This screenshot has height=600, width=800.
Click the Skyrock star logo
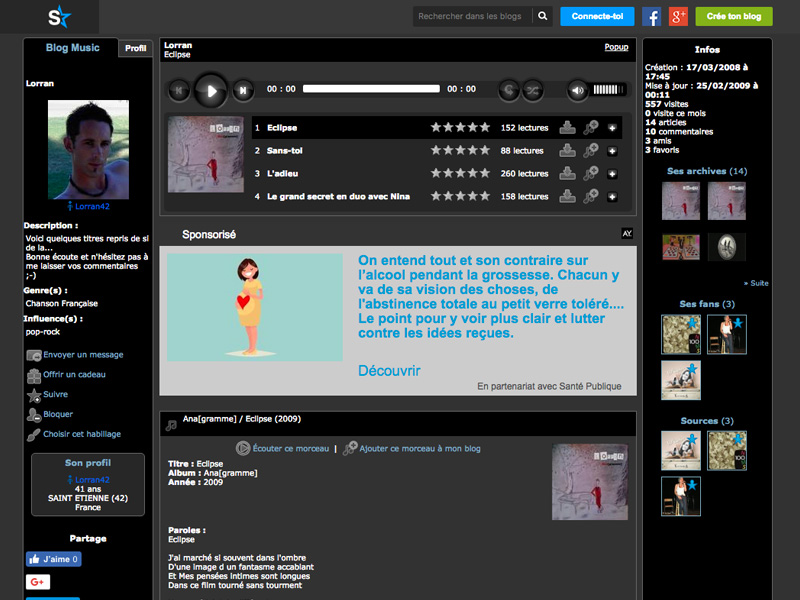pos(60,16)
